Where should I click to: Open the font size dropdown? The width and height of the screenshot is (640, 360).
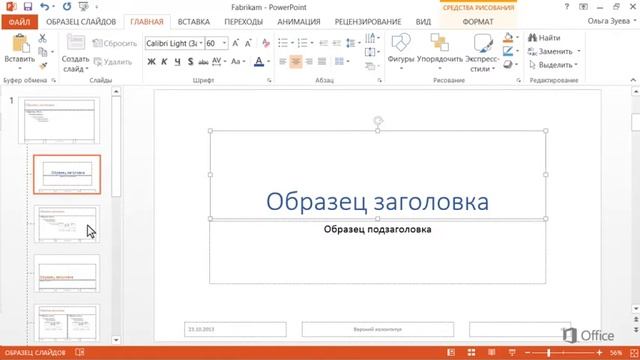pyautogui.click(x=224, y=43)
